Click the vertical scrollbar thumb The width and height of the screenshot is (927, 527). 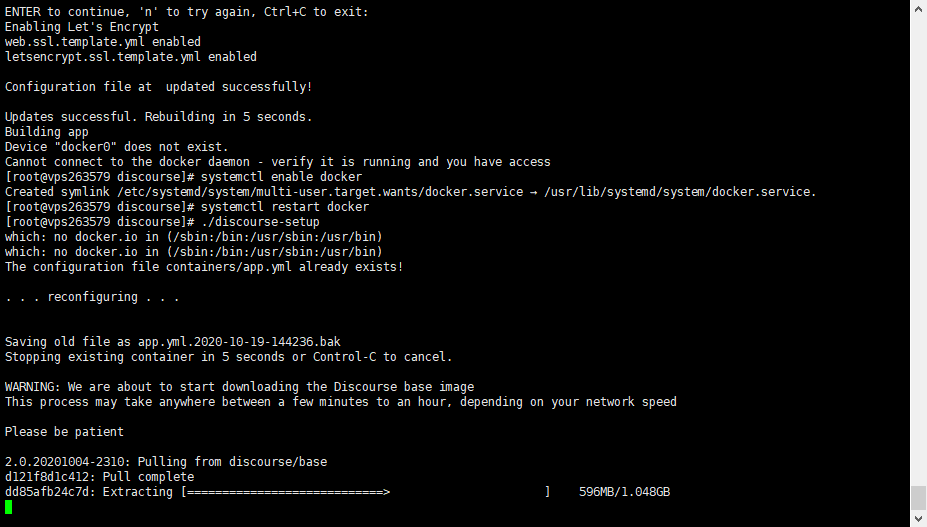918,497
